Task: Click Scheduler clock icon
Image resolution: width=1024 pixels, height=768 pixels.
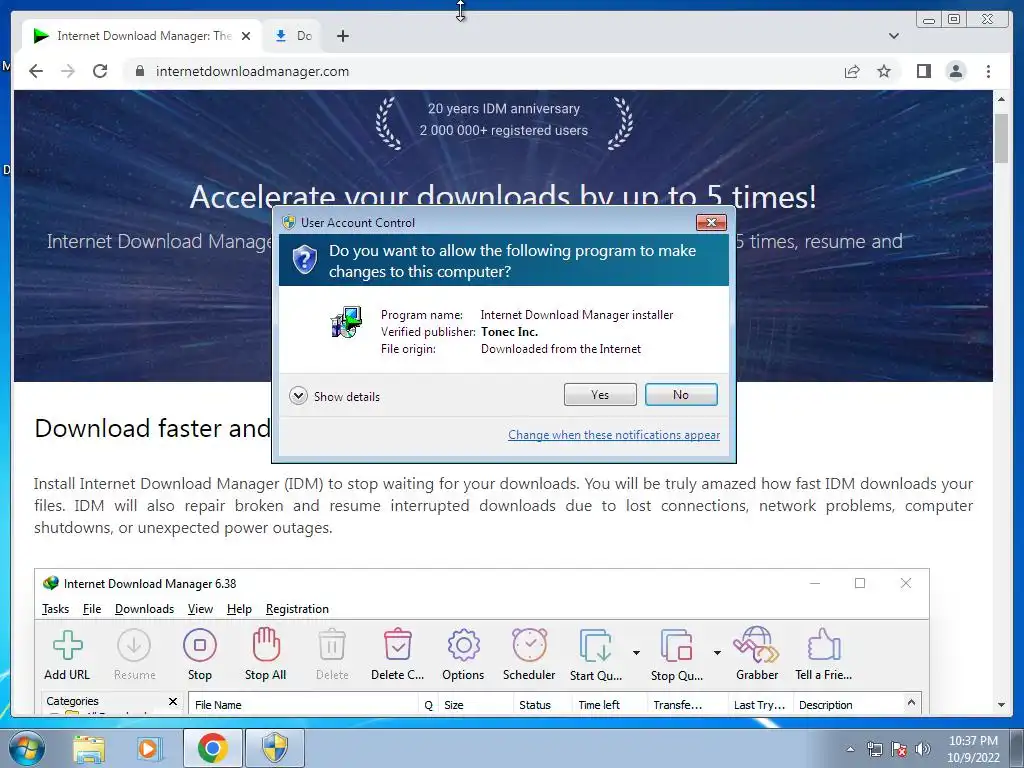Action: click(529, 645)
